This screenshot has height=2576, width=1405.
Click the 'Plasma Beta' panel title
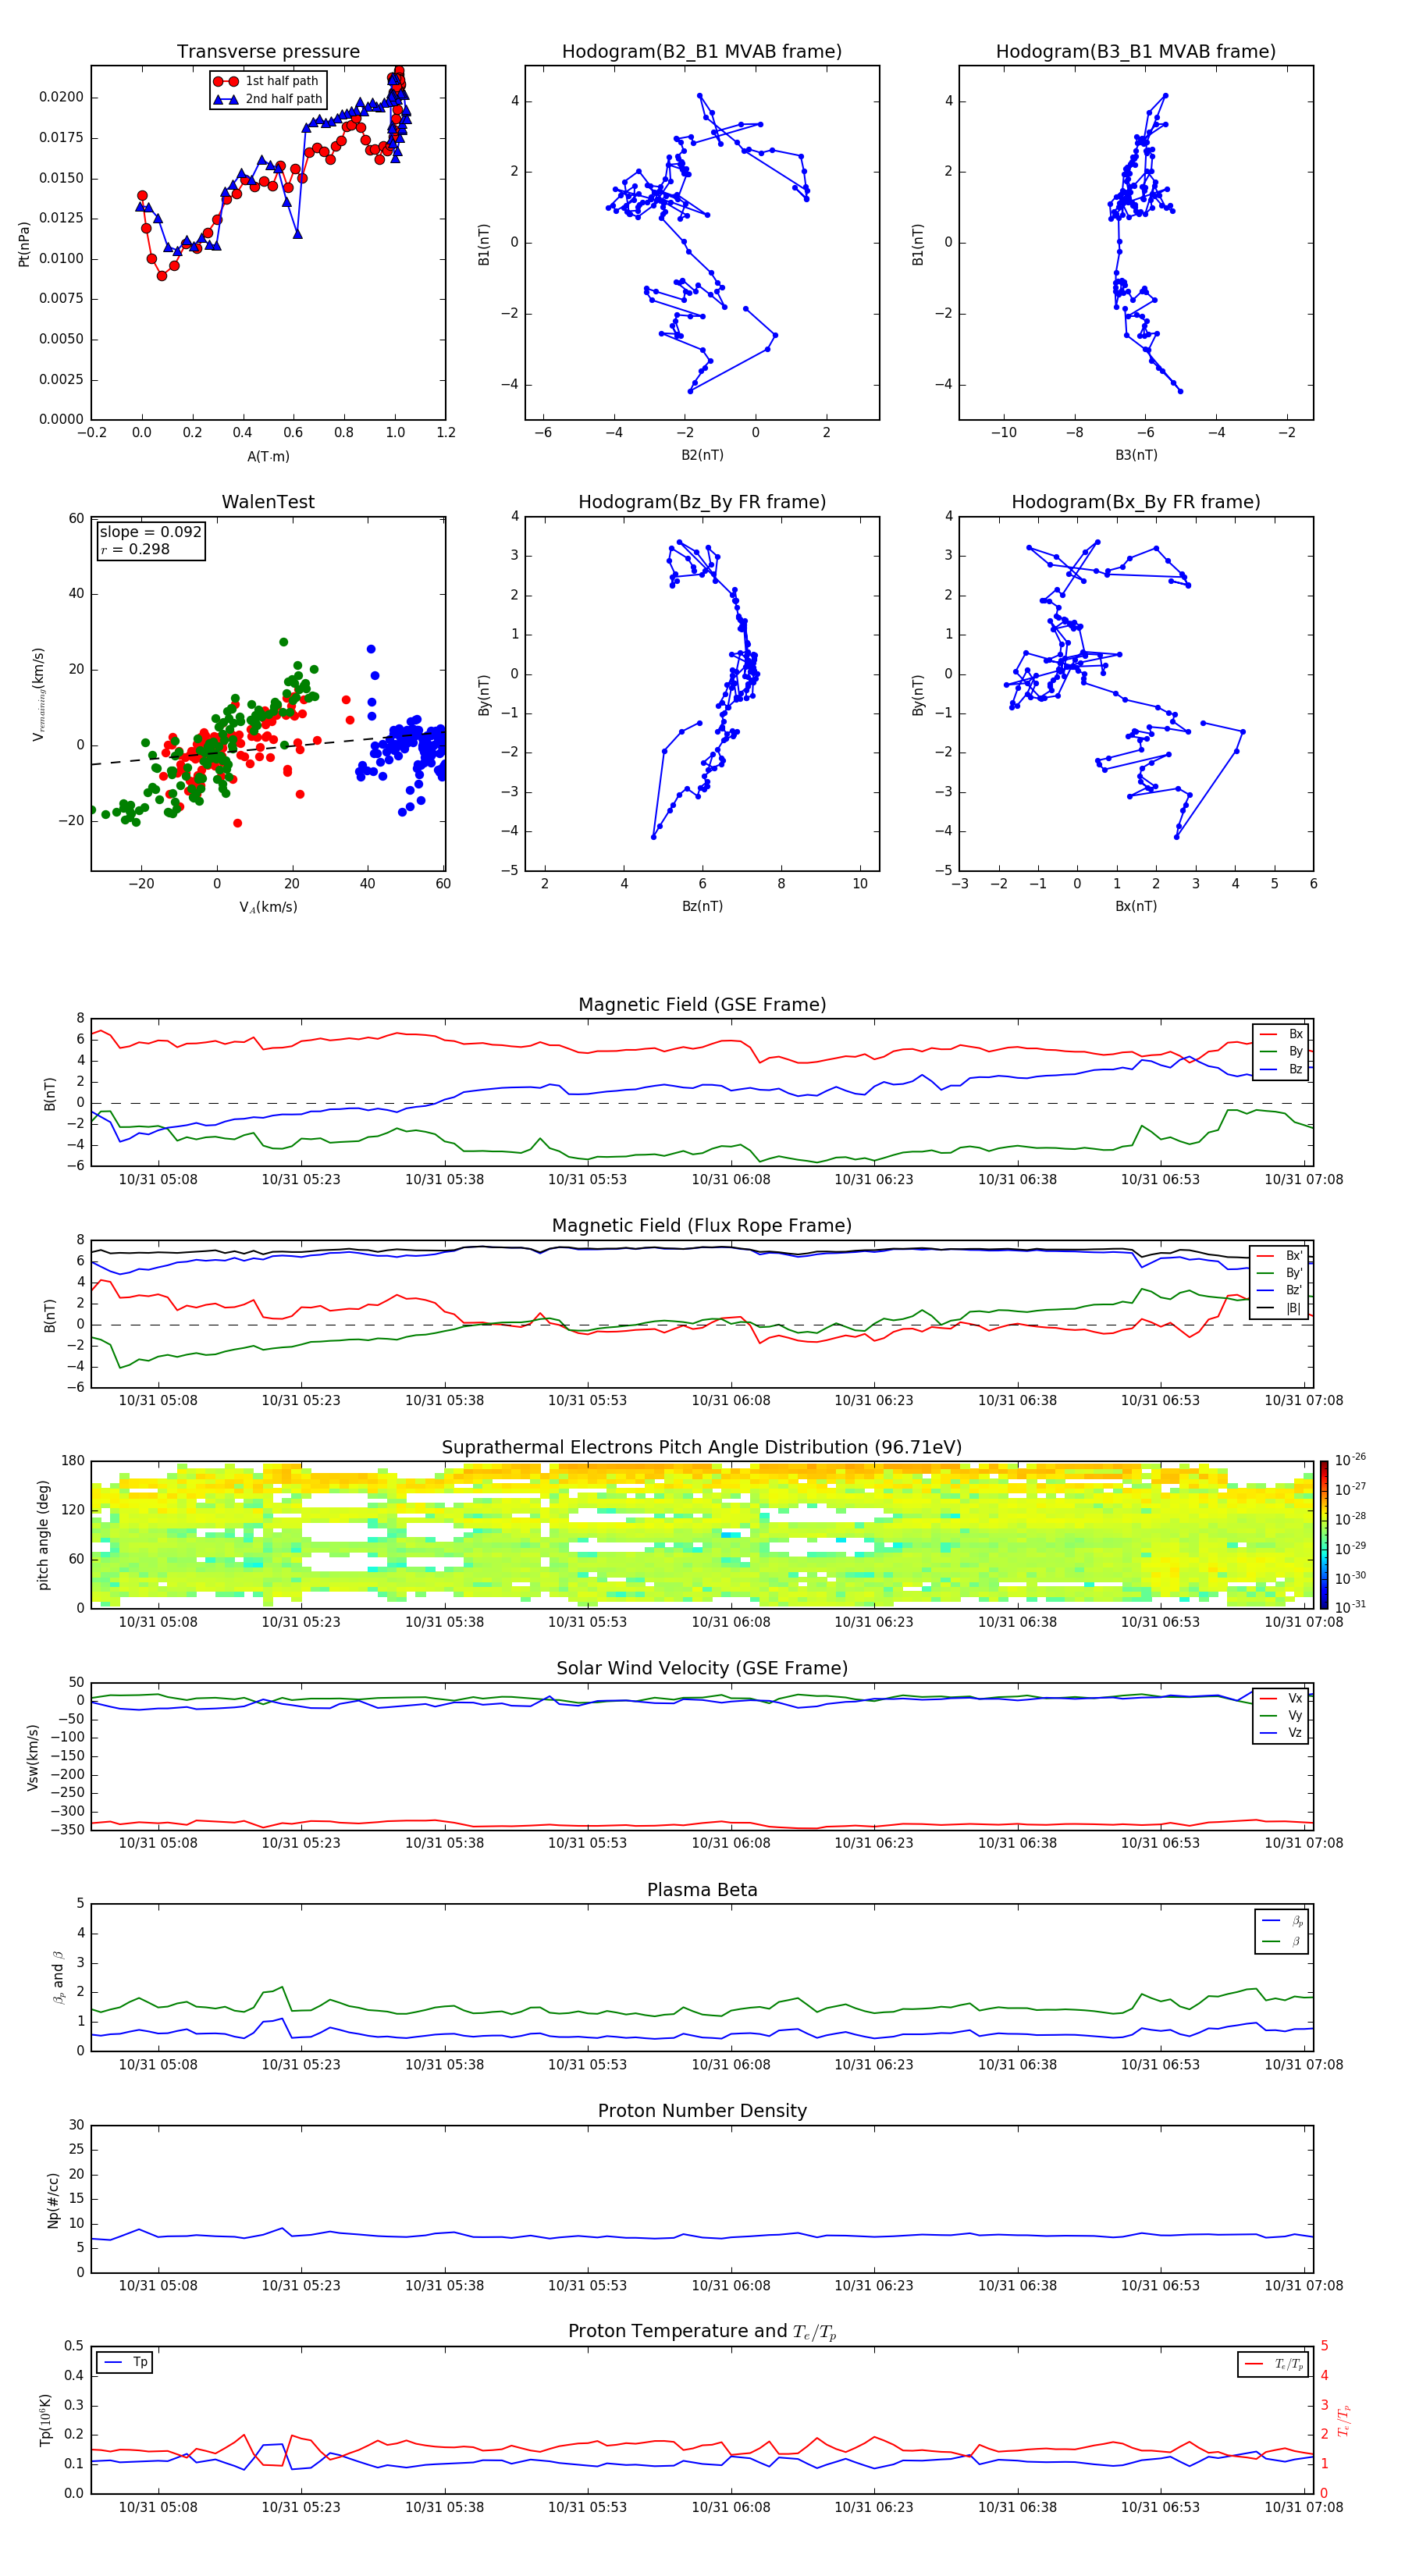point(702,1890)
